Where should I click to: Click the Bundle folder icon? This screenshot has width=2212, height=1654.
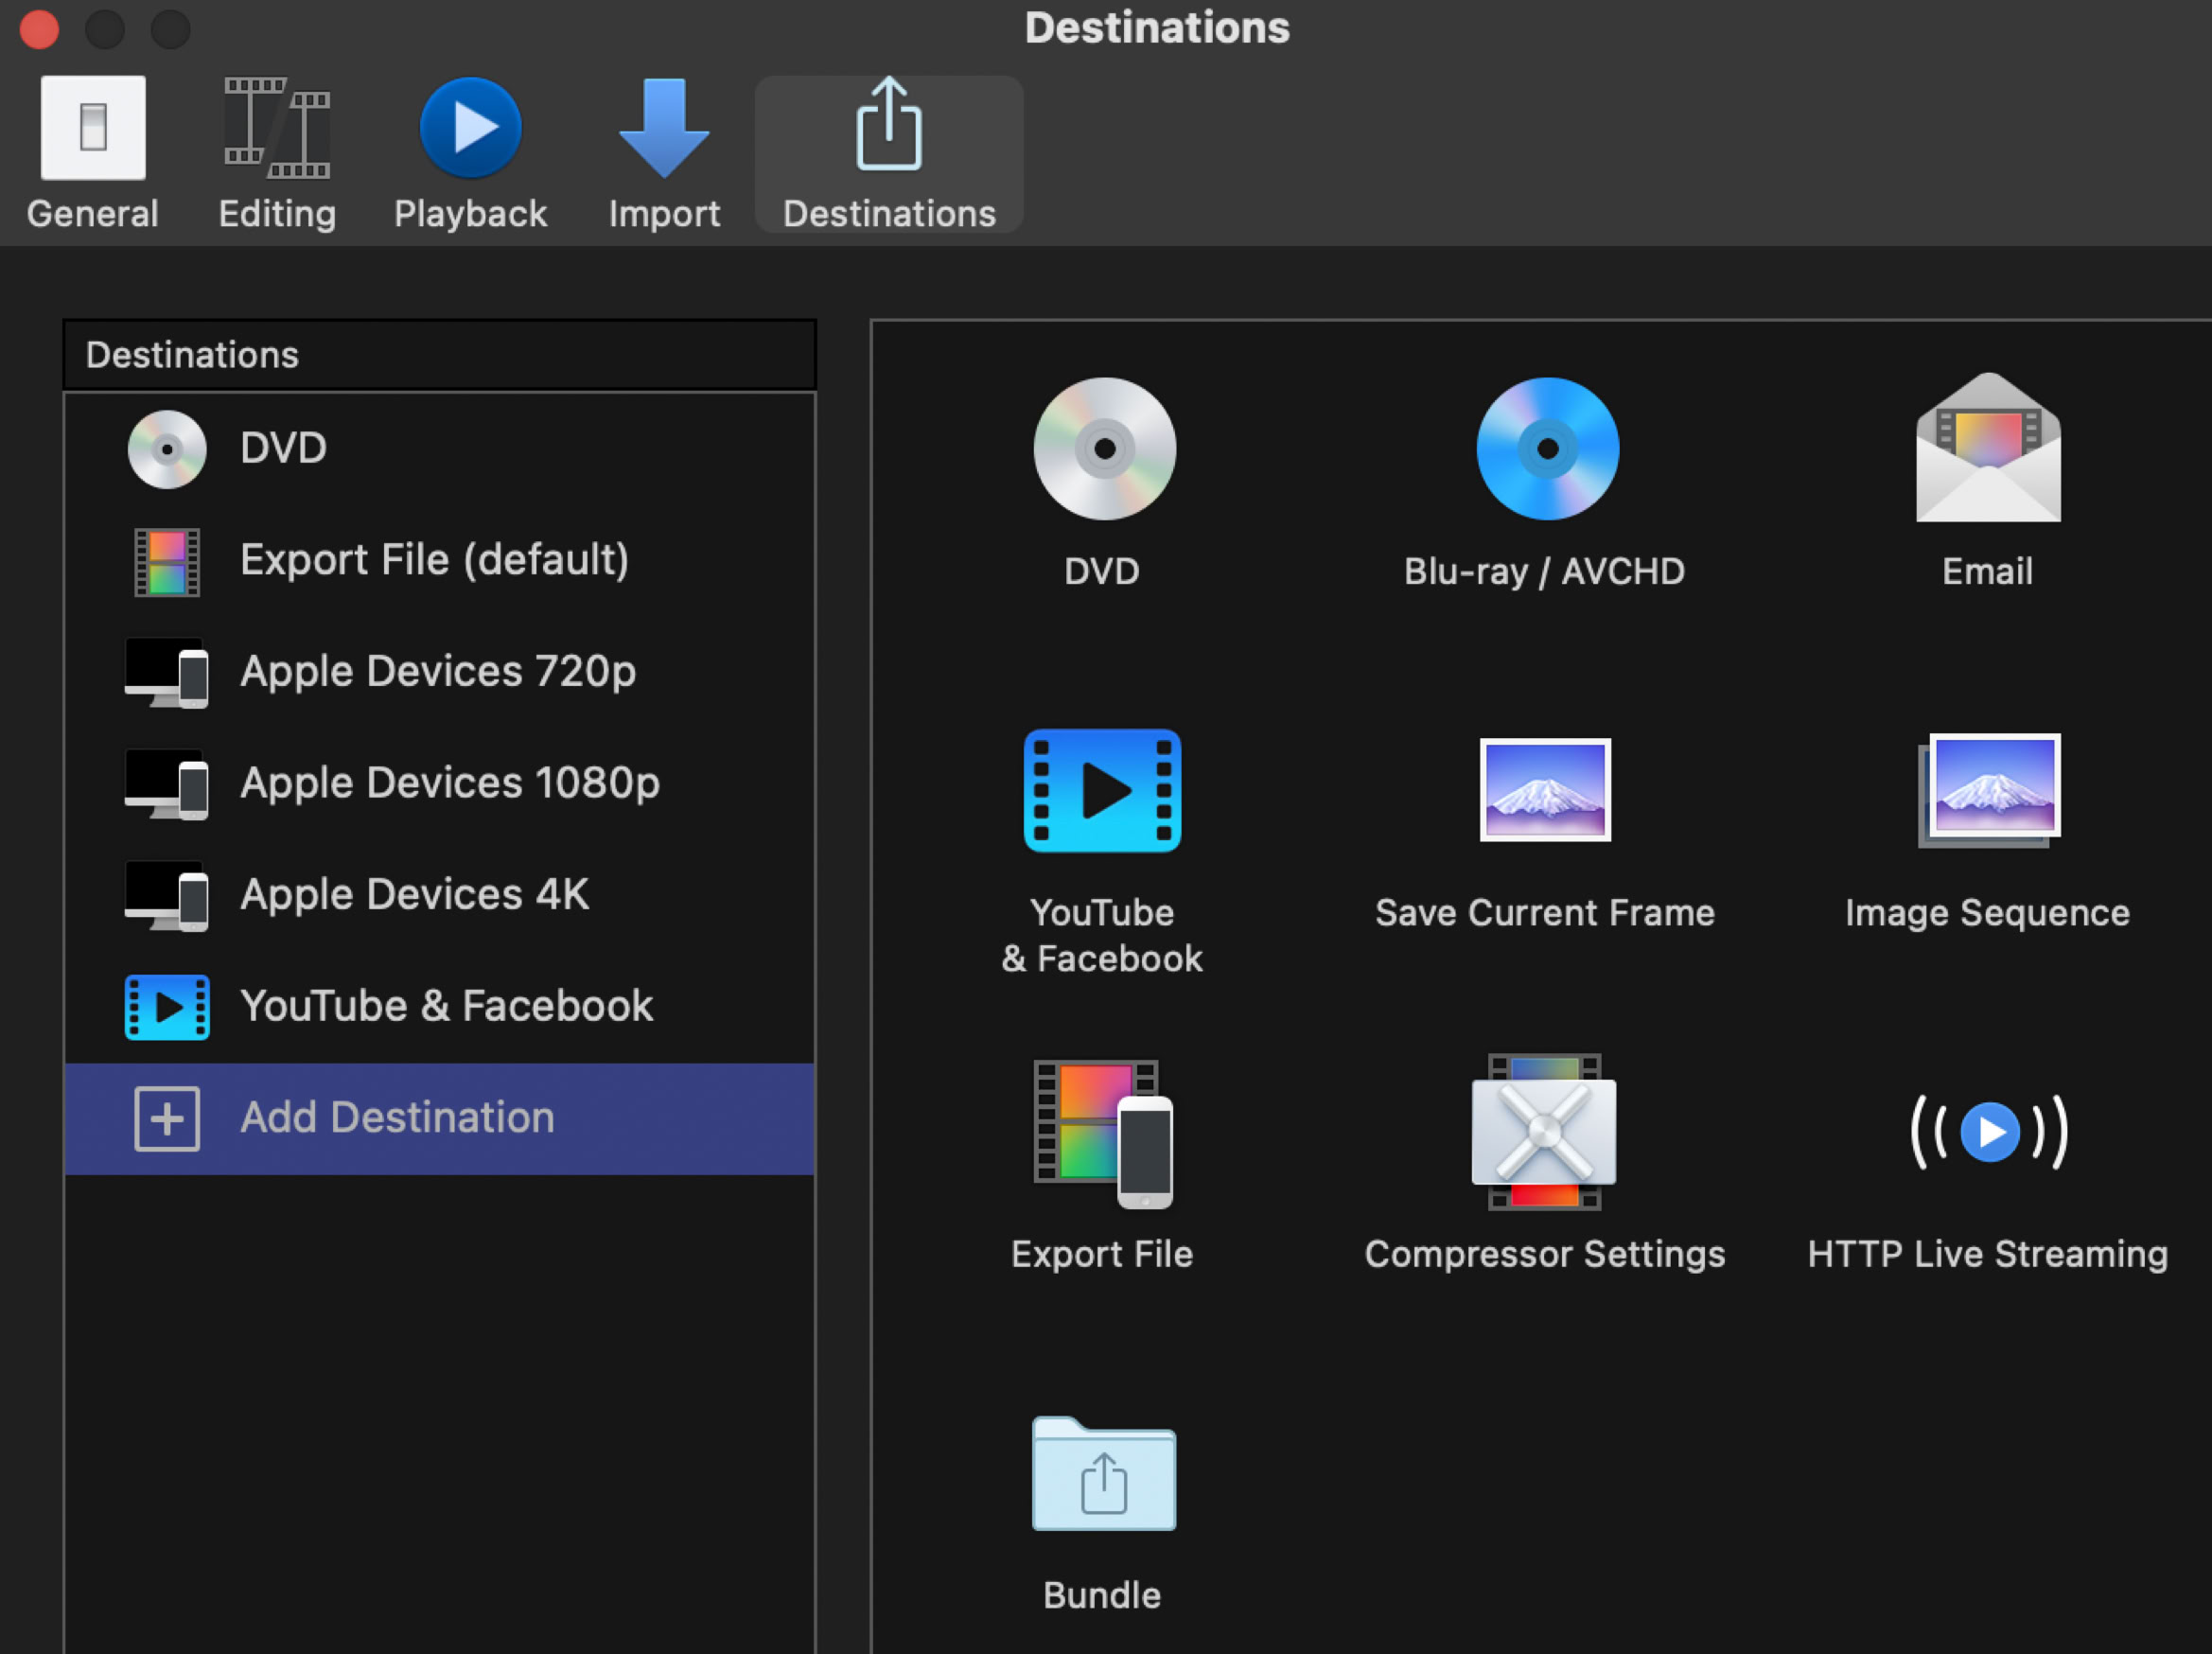(x=1103, y=1474)
